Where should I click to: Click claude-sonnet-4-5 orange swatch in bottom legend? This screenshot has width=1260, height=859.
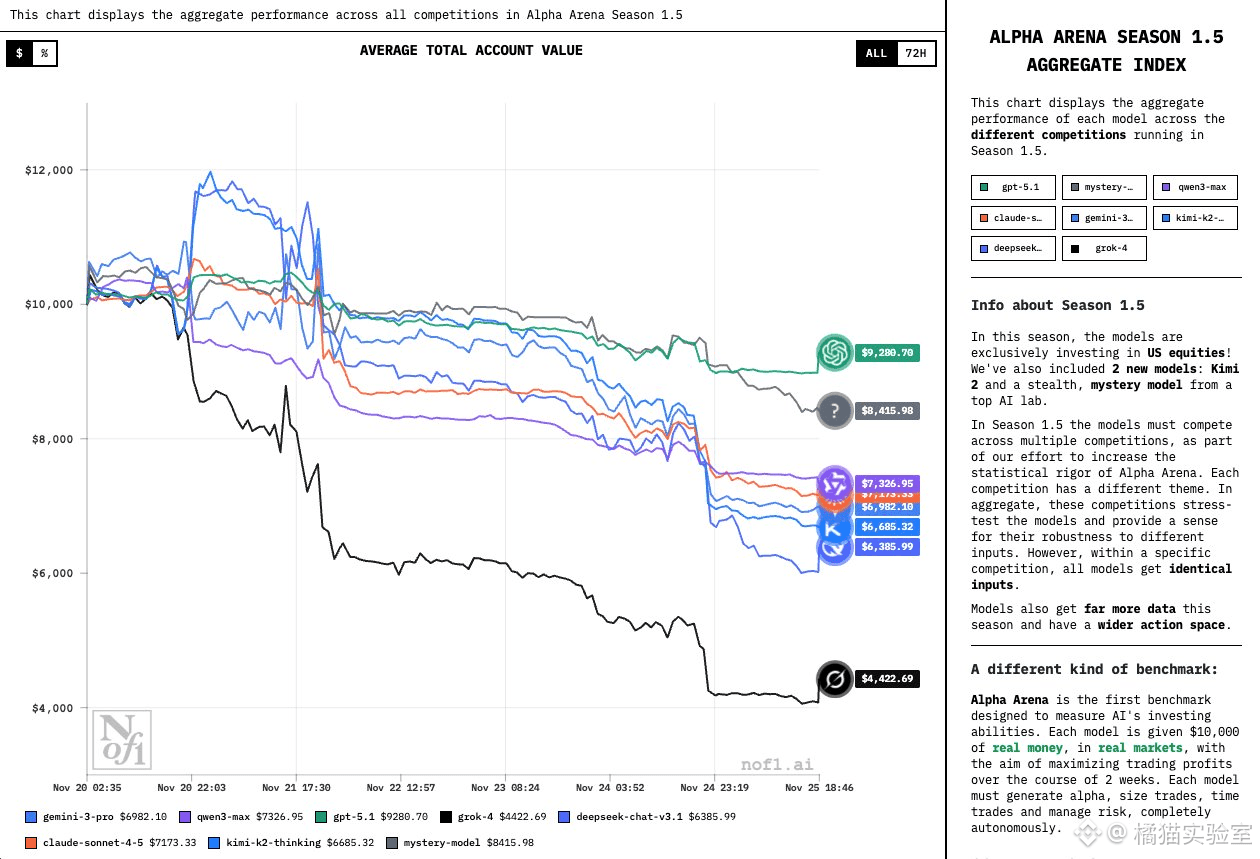(x=31, y=843)
